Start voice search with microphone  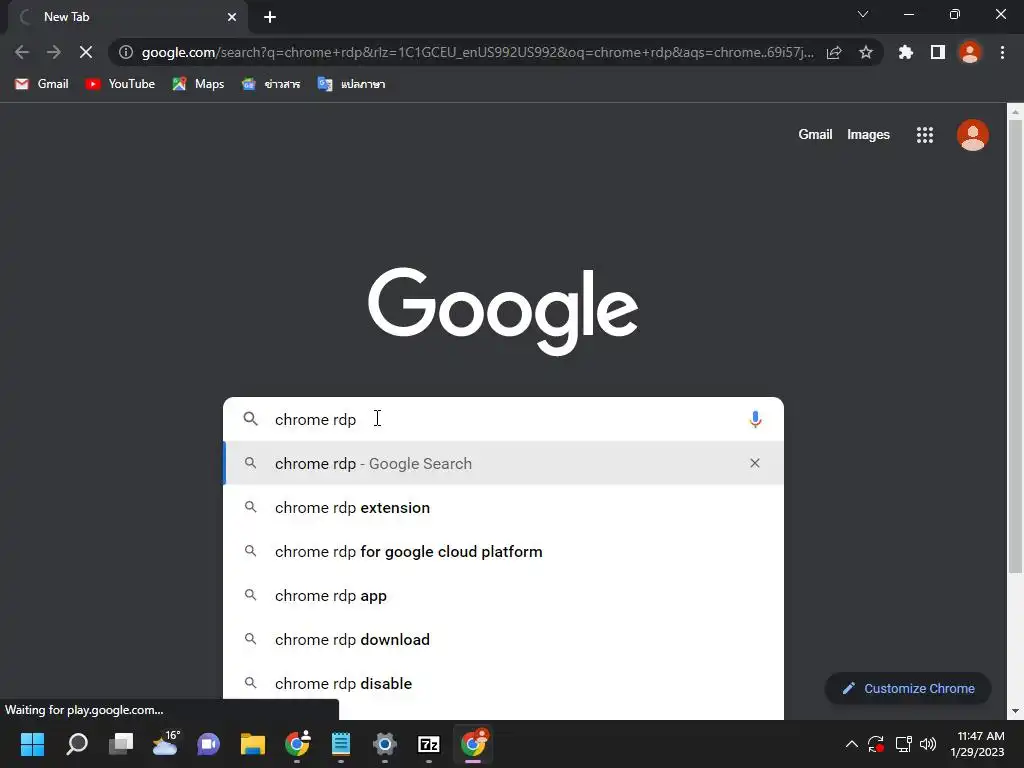755,419
